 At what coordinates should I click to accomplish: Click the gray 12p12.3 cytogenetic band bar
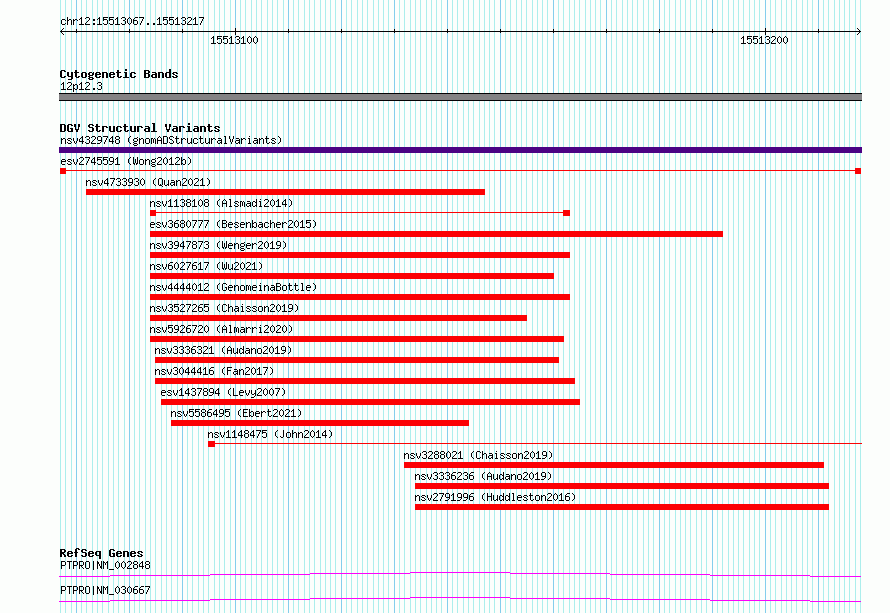[x=460, y=97]
